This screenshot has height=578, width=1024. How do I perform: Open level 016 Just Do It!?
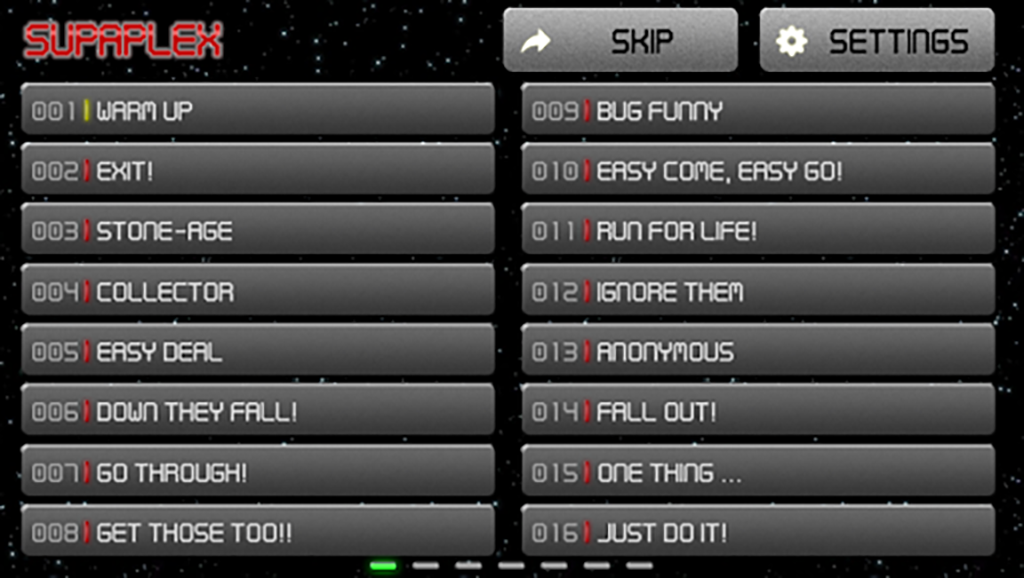(758, 532)
